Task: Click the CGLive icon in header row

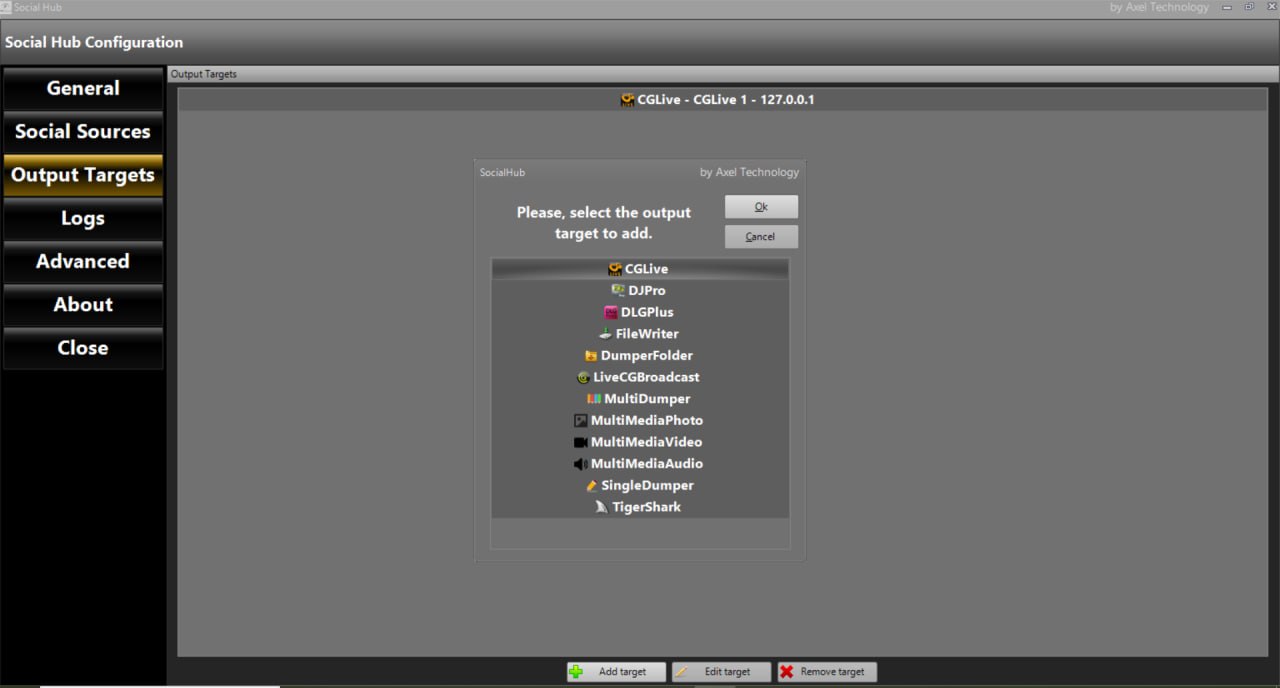Action: click(x=627, y=100)
